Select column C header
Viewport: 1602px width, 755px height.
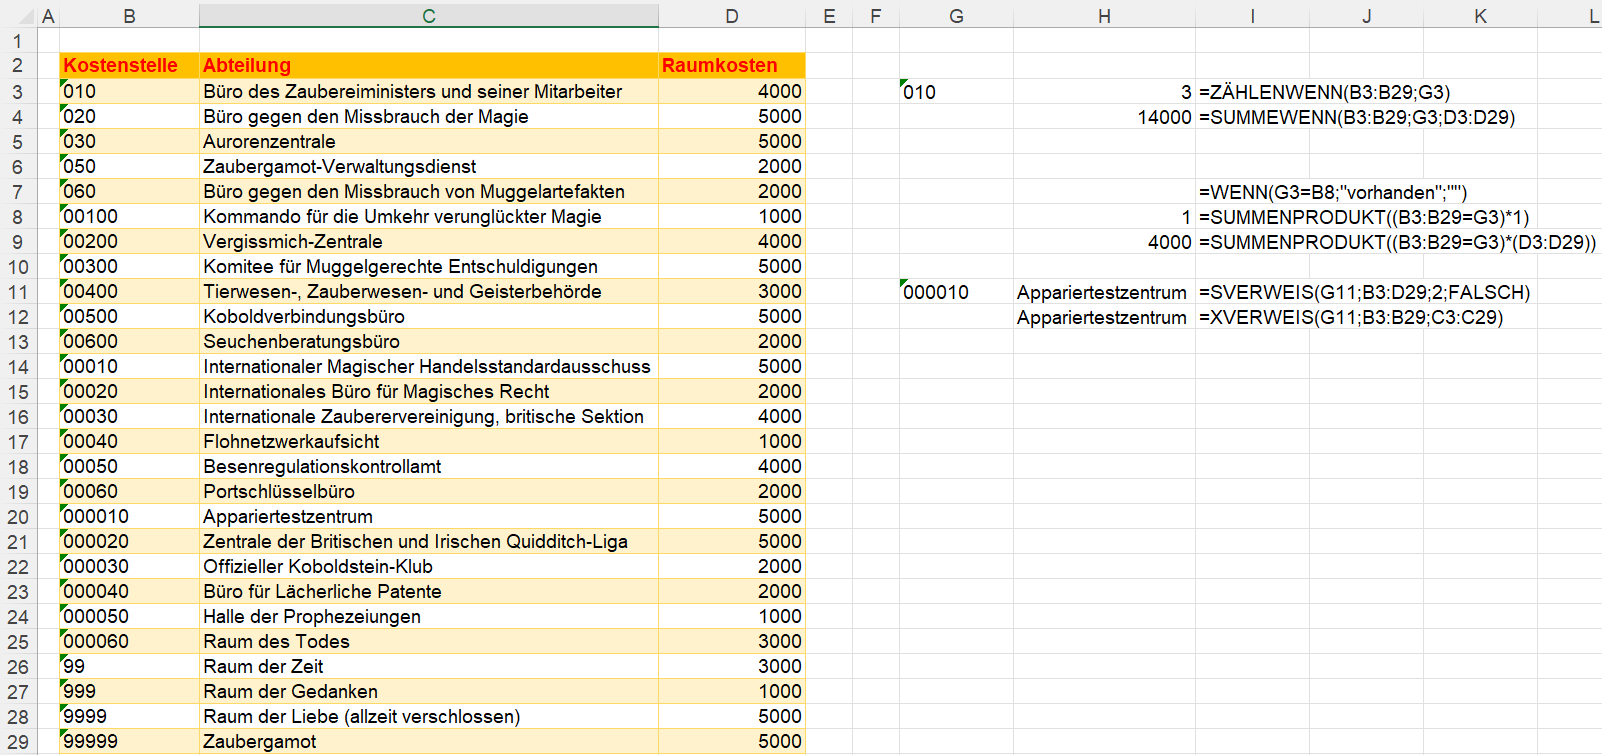428,16
